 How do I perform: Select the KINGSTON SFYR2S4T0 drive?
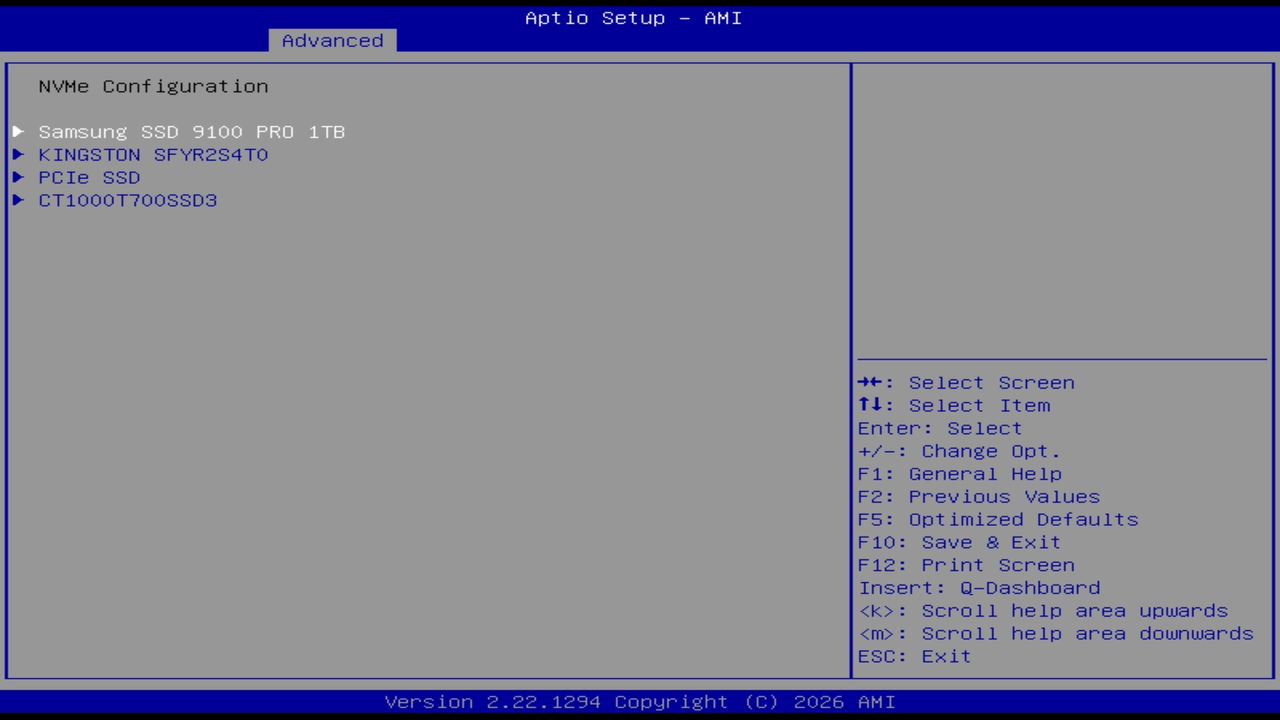pyautogui.click(x=153, y=154)
